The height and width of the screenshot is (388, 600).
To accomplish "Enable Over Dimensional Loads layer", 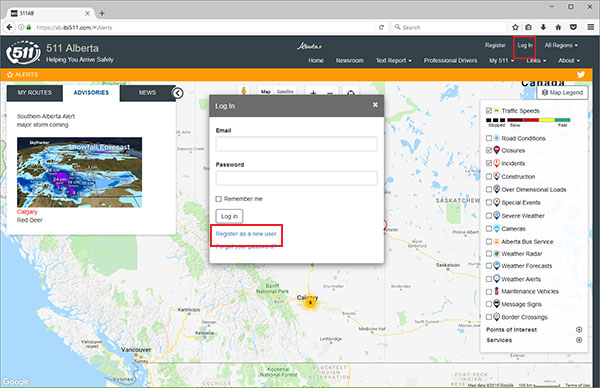I will [x=489, y=189].
